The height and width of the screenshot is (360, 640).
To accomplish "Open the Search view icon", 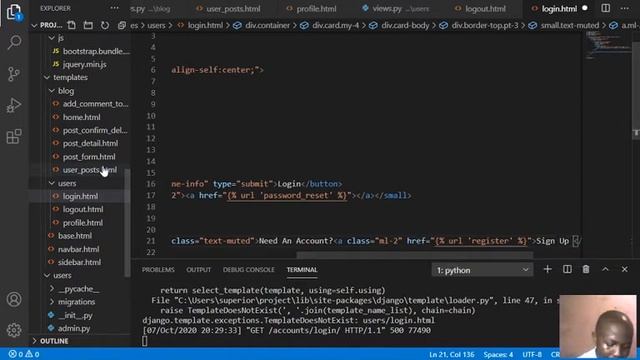I will tap(14, 42).
